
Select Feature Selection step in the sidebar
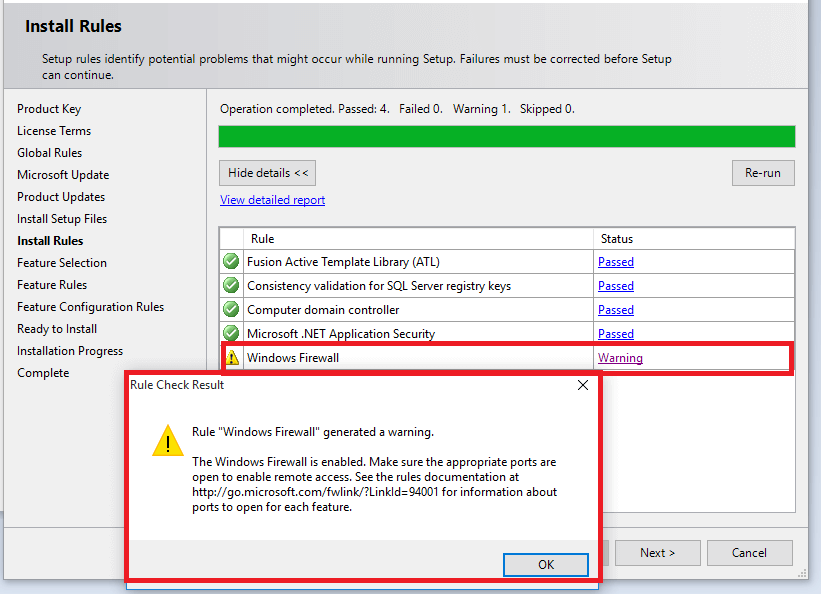[62, 263]
